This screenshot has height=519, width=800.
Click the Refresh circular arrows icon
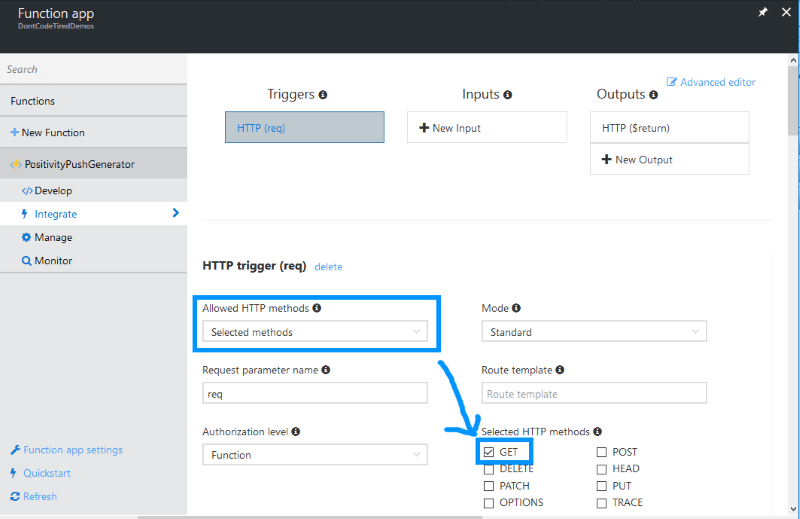(15, 497)
